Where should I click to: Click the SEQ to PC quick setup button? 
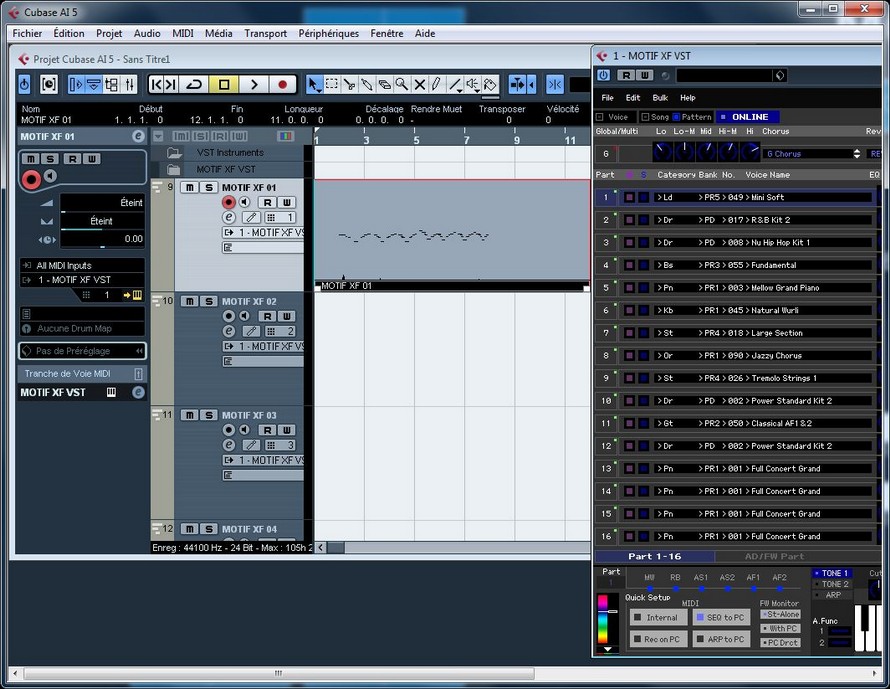[720, 618]
